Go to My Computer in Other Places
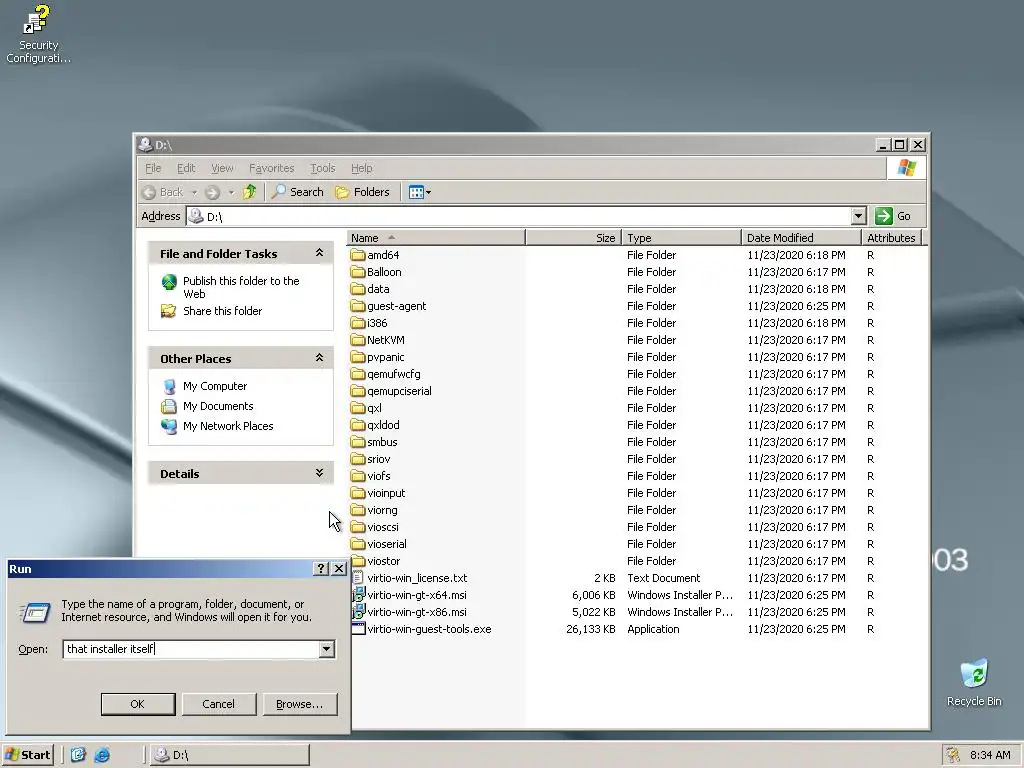 [215, 386]
